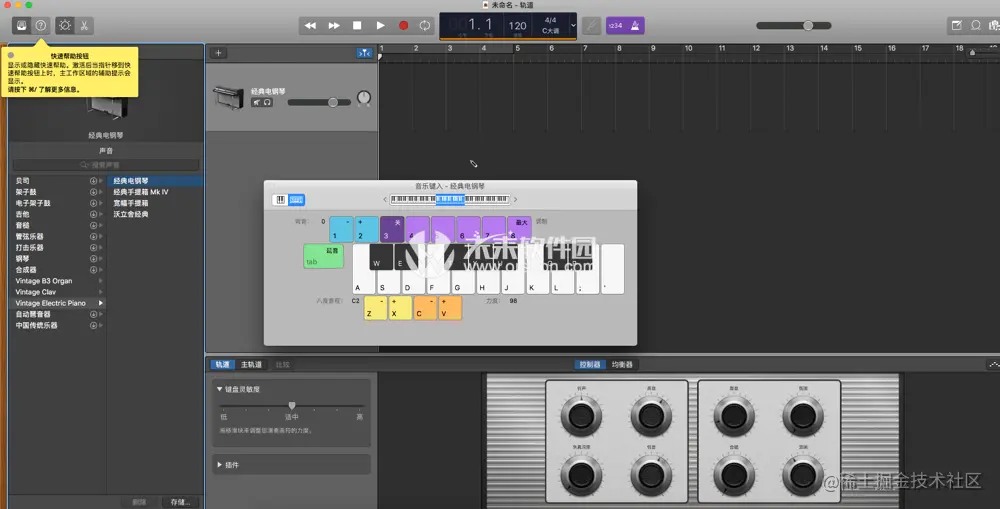Toggle the Cycle loop button
1000x509 pixels.
coord(425,26)
